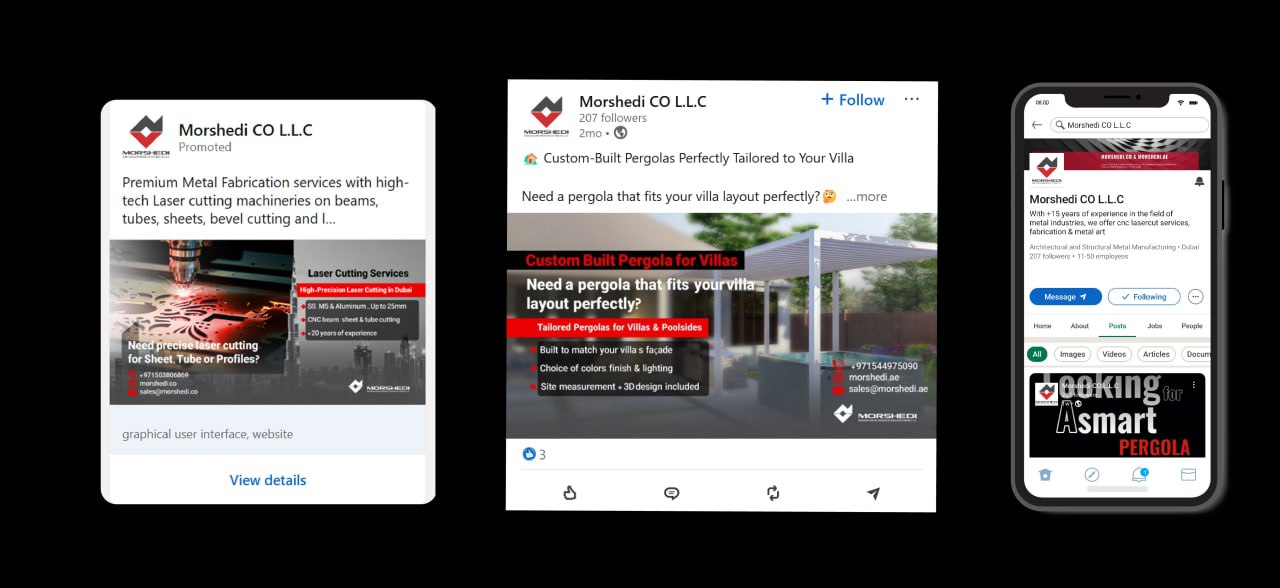Viewport: 1280px width, 588px height.
Task: Open the compass discover icon in the bottom bar
Action: (1092, 474)
